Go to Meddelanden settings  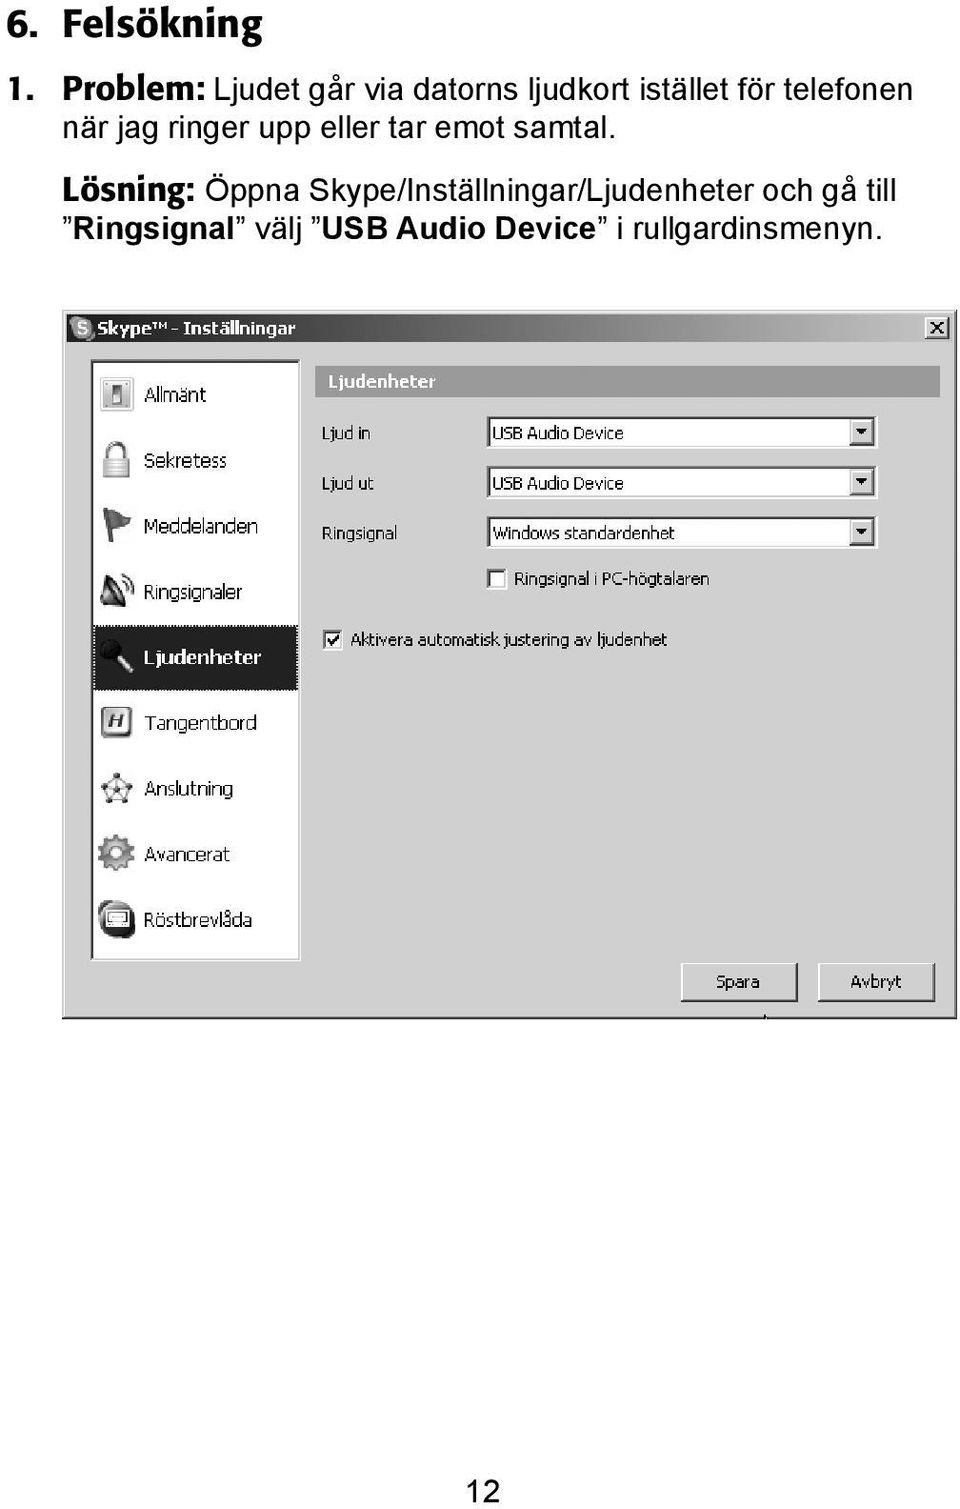coord(196,525)
